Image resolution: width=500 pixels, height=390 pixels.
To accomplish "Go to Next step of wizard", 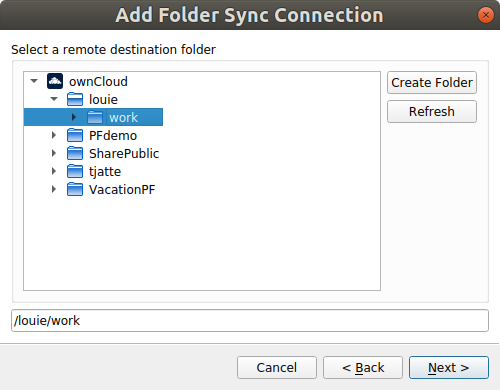I will pyautogui.click(x=449, y=368).
